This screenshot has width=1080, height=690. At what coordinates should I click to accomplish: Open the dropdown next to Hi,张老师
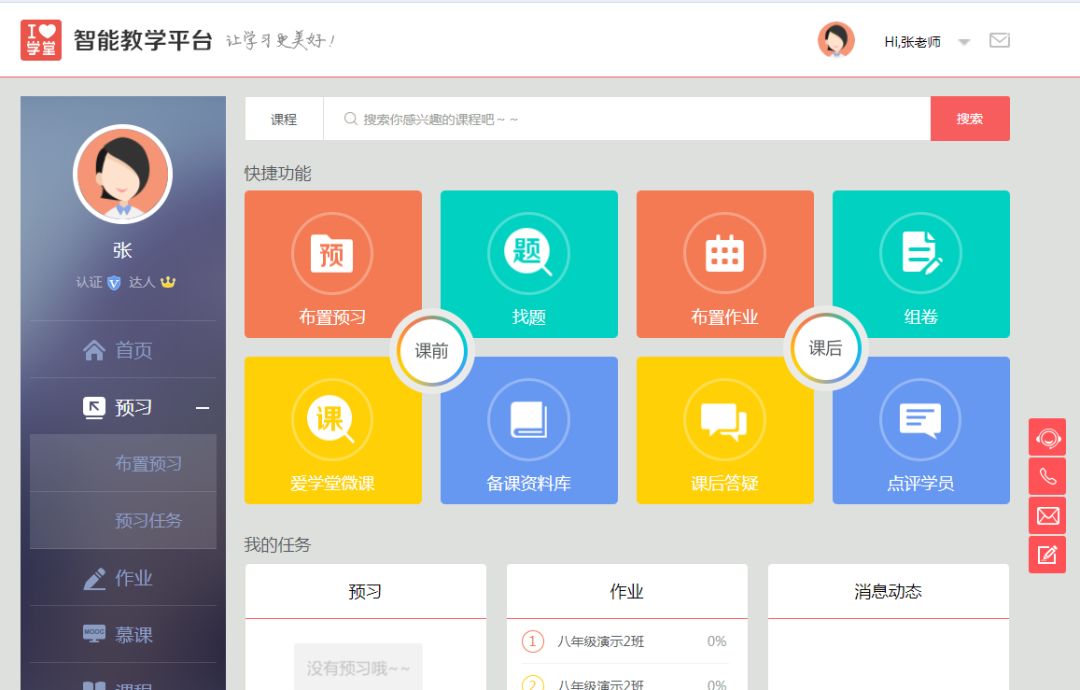click(962, 41)
